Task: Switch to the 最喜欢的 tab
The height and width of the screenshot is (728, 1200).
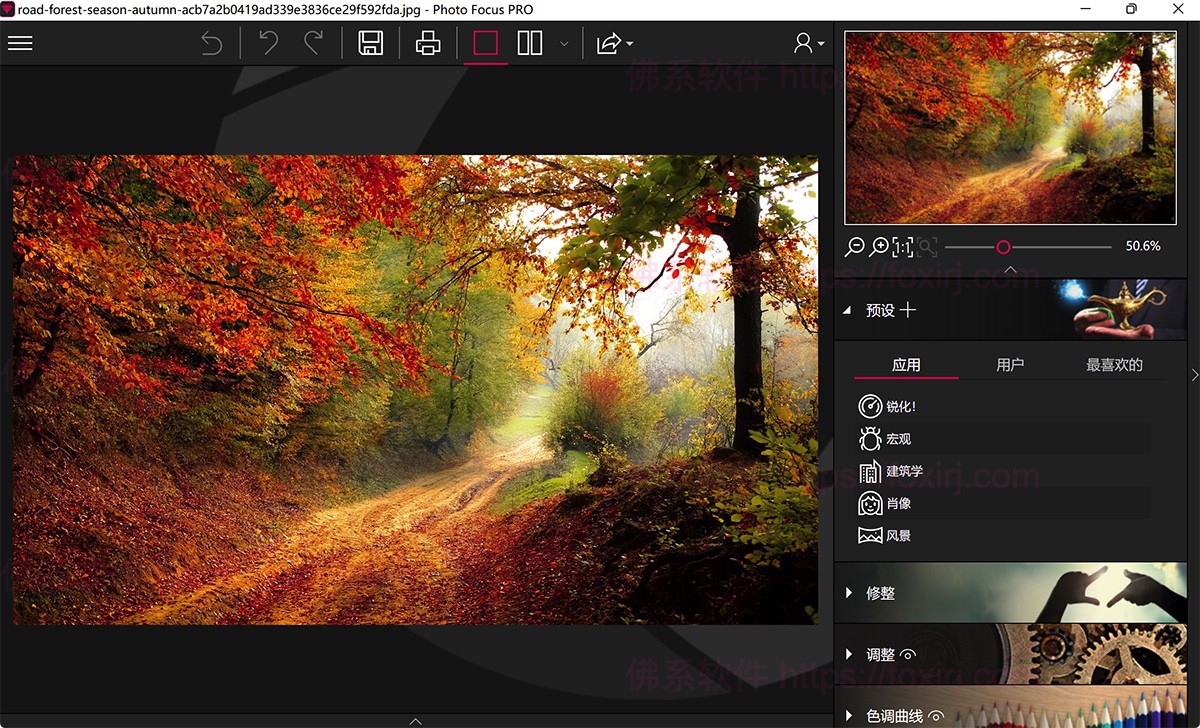Action: tap(1114, 364)
